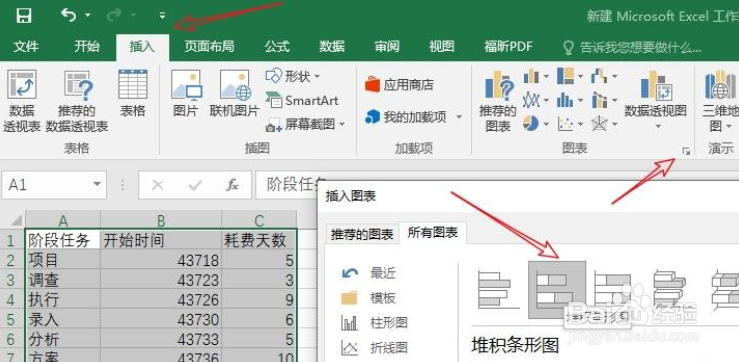Select column A header
The width and height of the screenshot is (739, 362).
click(63, 220)
